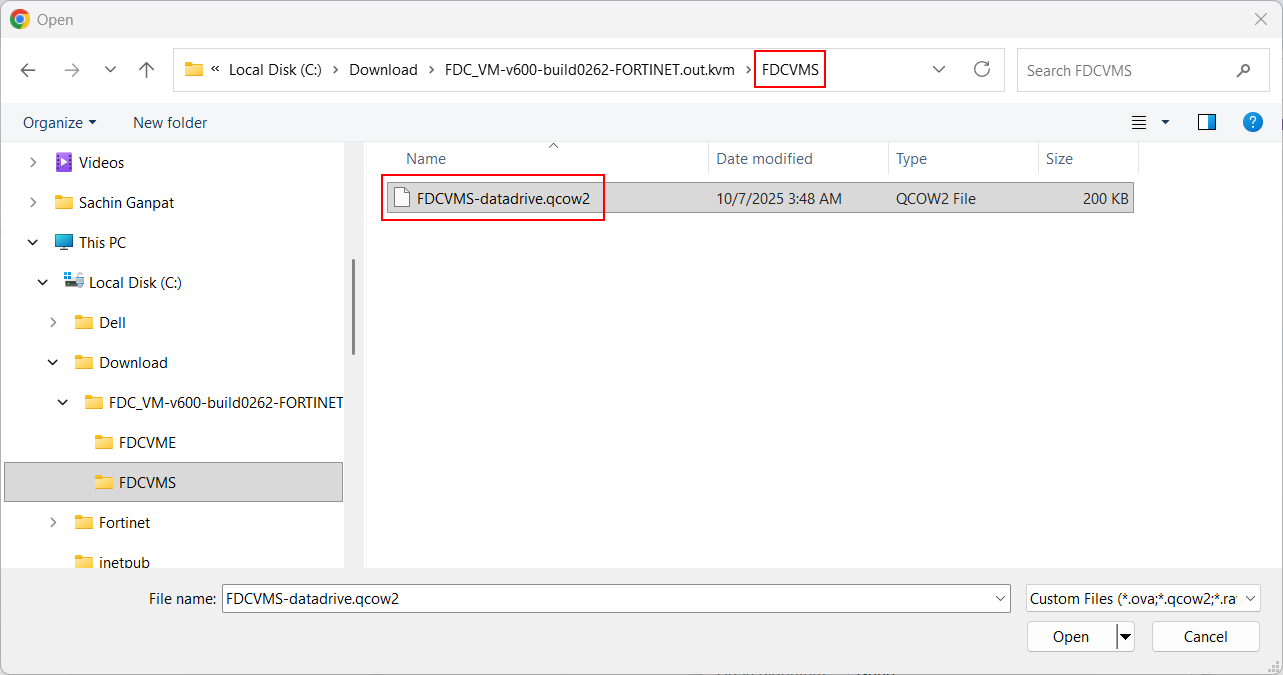Refresh the FDCVMS folder contents

[981, 69]
